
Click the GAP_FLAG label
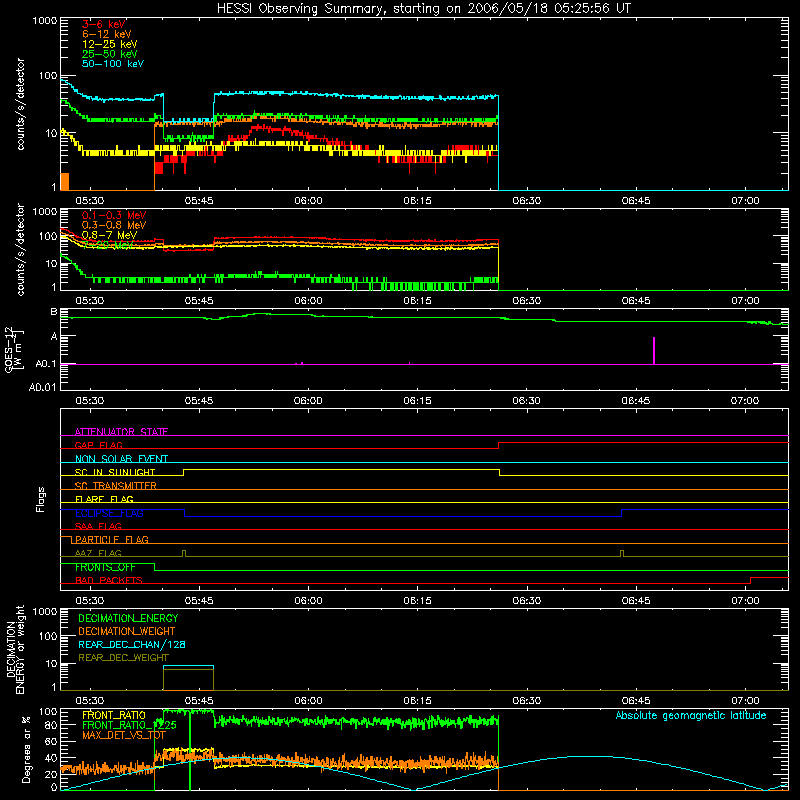(x=98, y=445)
